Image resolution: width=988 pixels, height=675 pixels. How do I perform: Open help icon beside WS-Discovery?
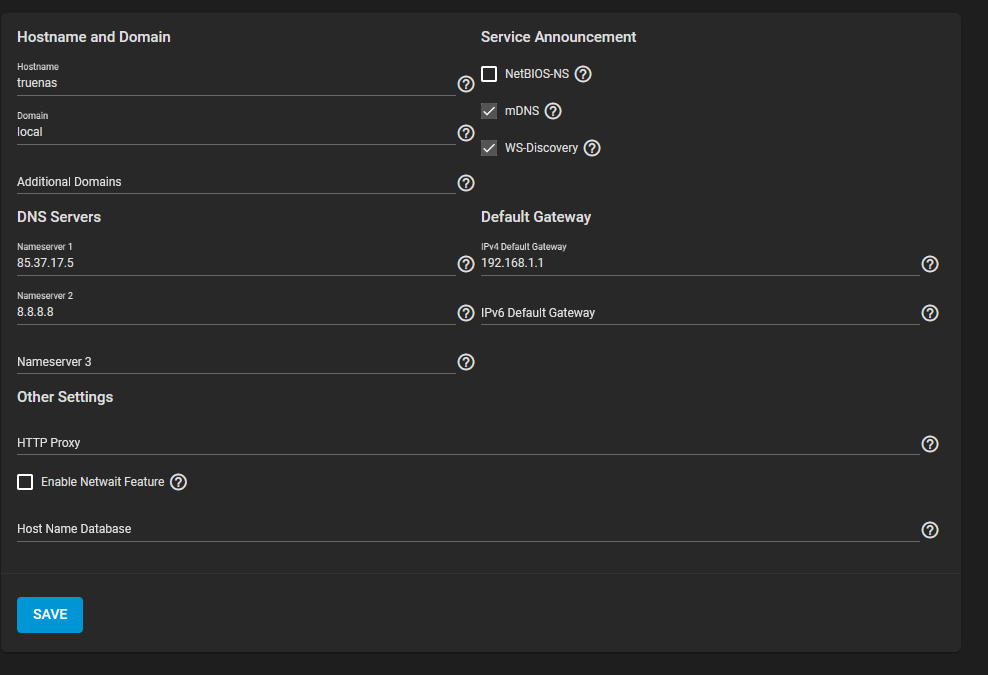point(592,148)
